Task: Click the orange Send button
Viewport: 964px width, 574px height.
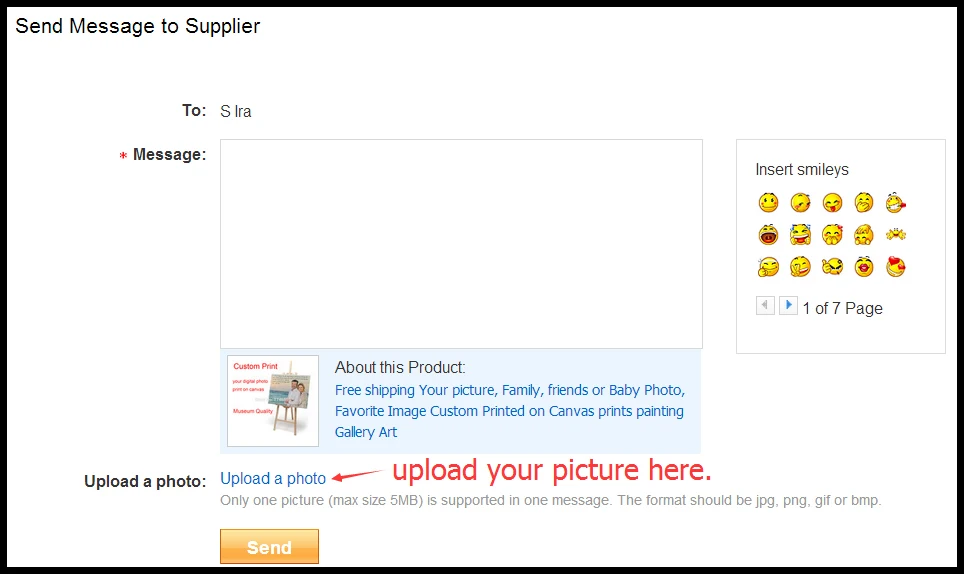Action: 269,546
